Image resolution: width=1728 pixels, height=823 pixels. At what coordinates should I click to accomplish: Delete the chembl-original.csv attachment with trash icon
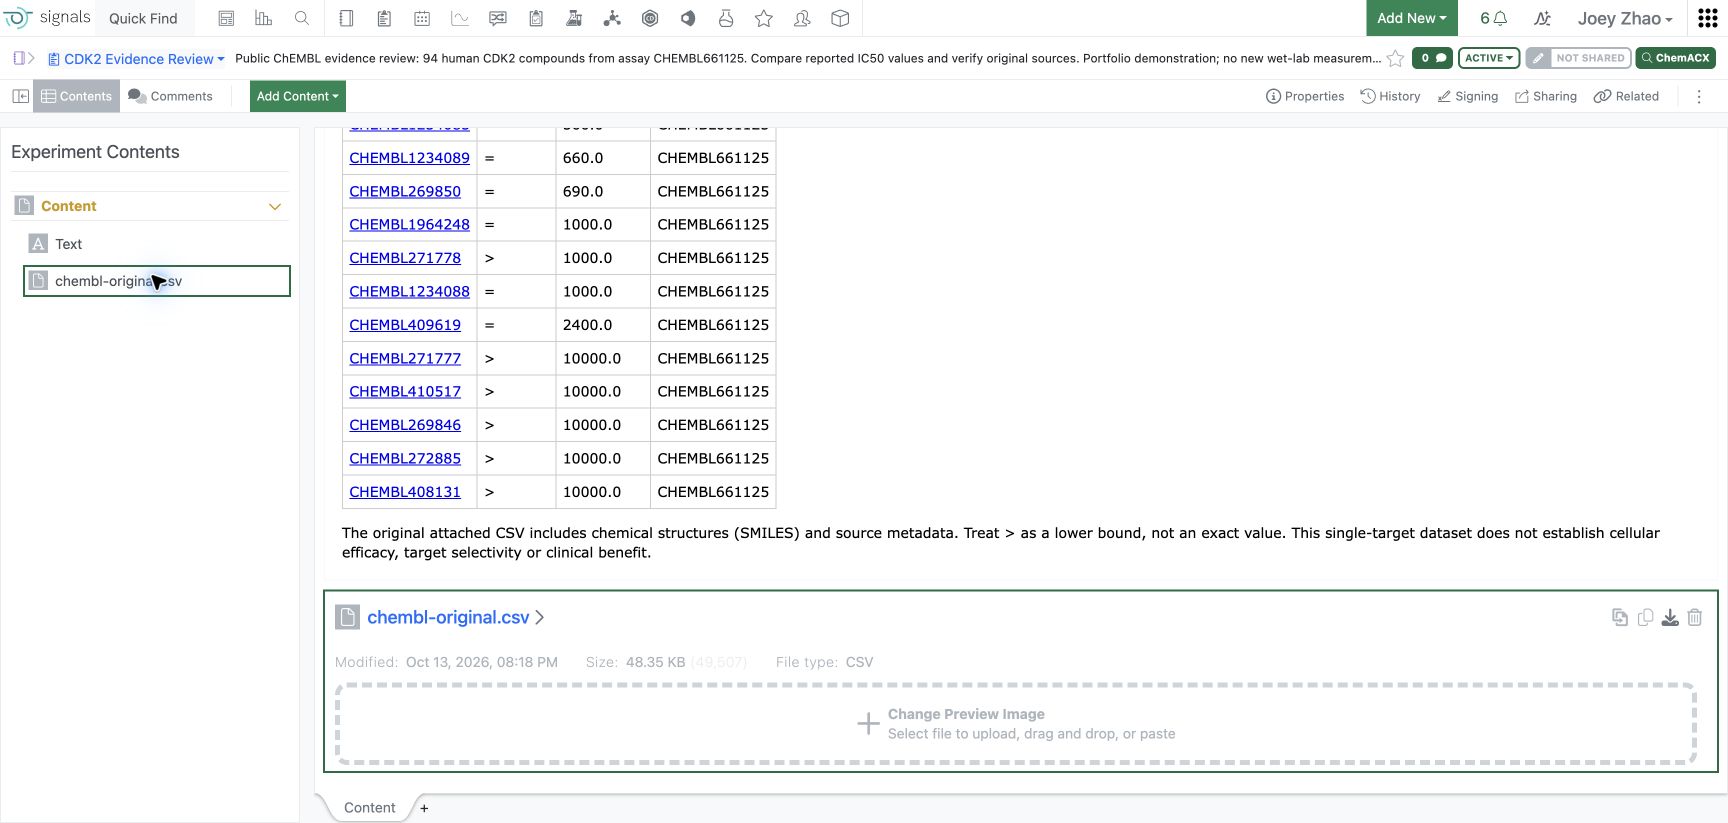coord(1695,618)
